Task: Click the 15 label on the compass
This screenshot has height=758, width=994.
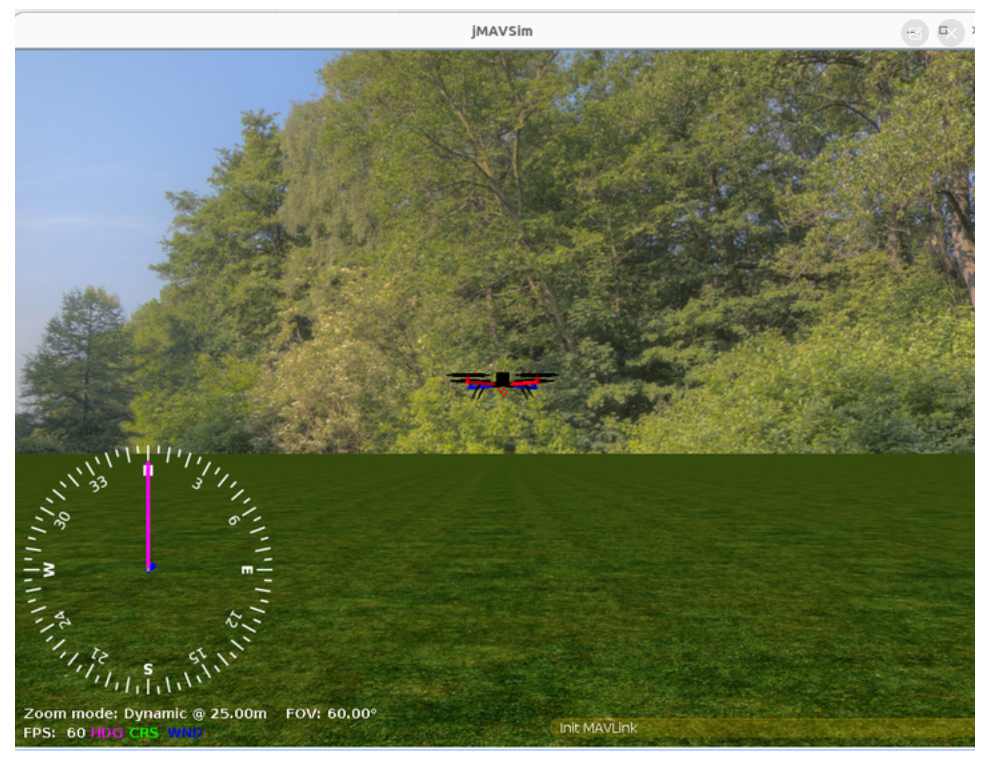Action: click(x=197, y=655)
